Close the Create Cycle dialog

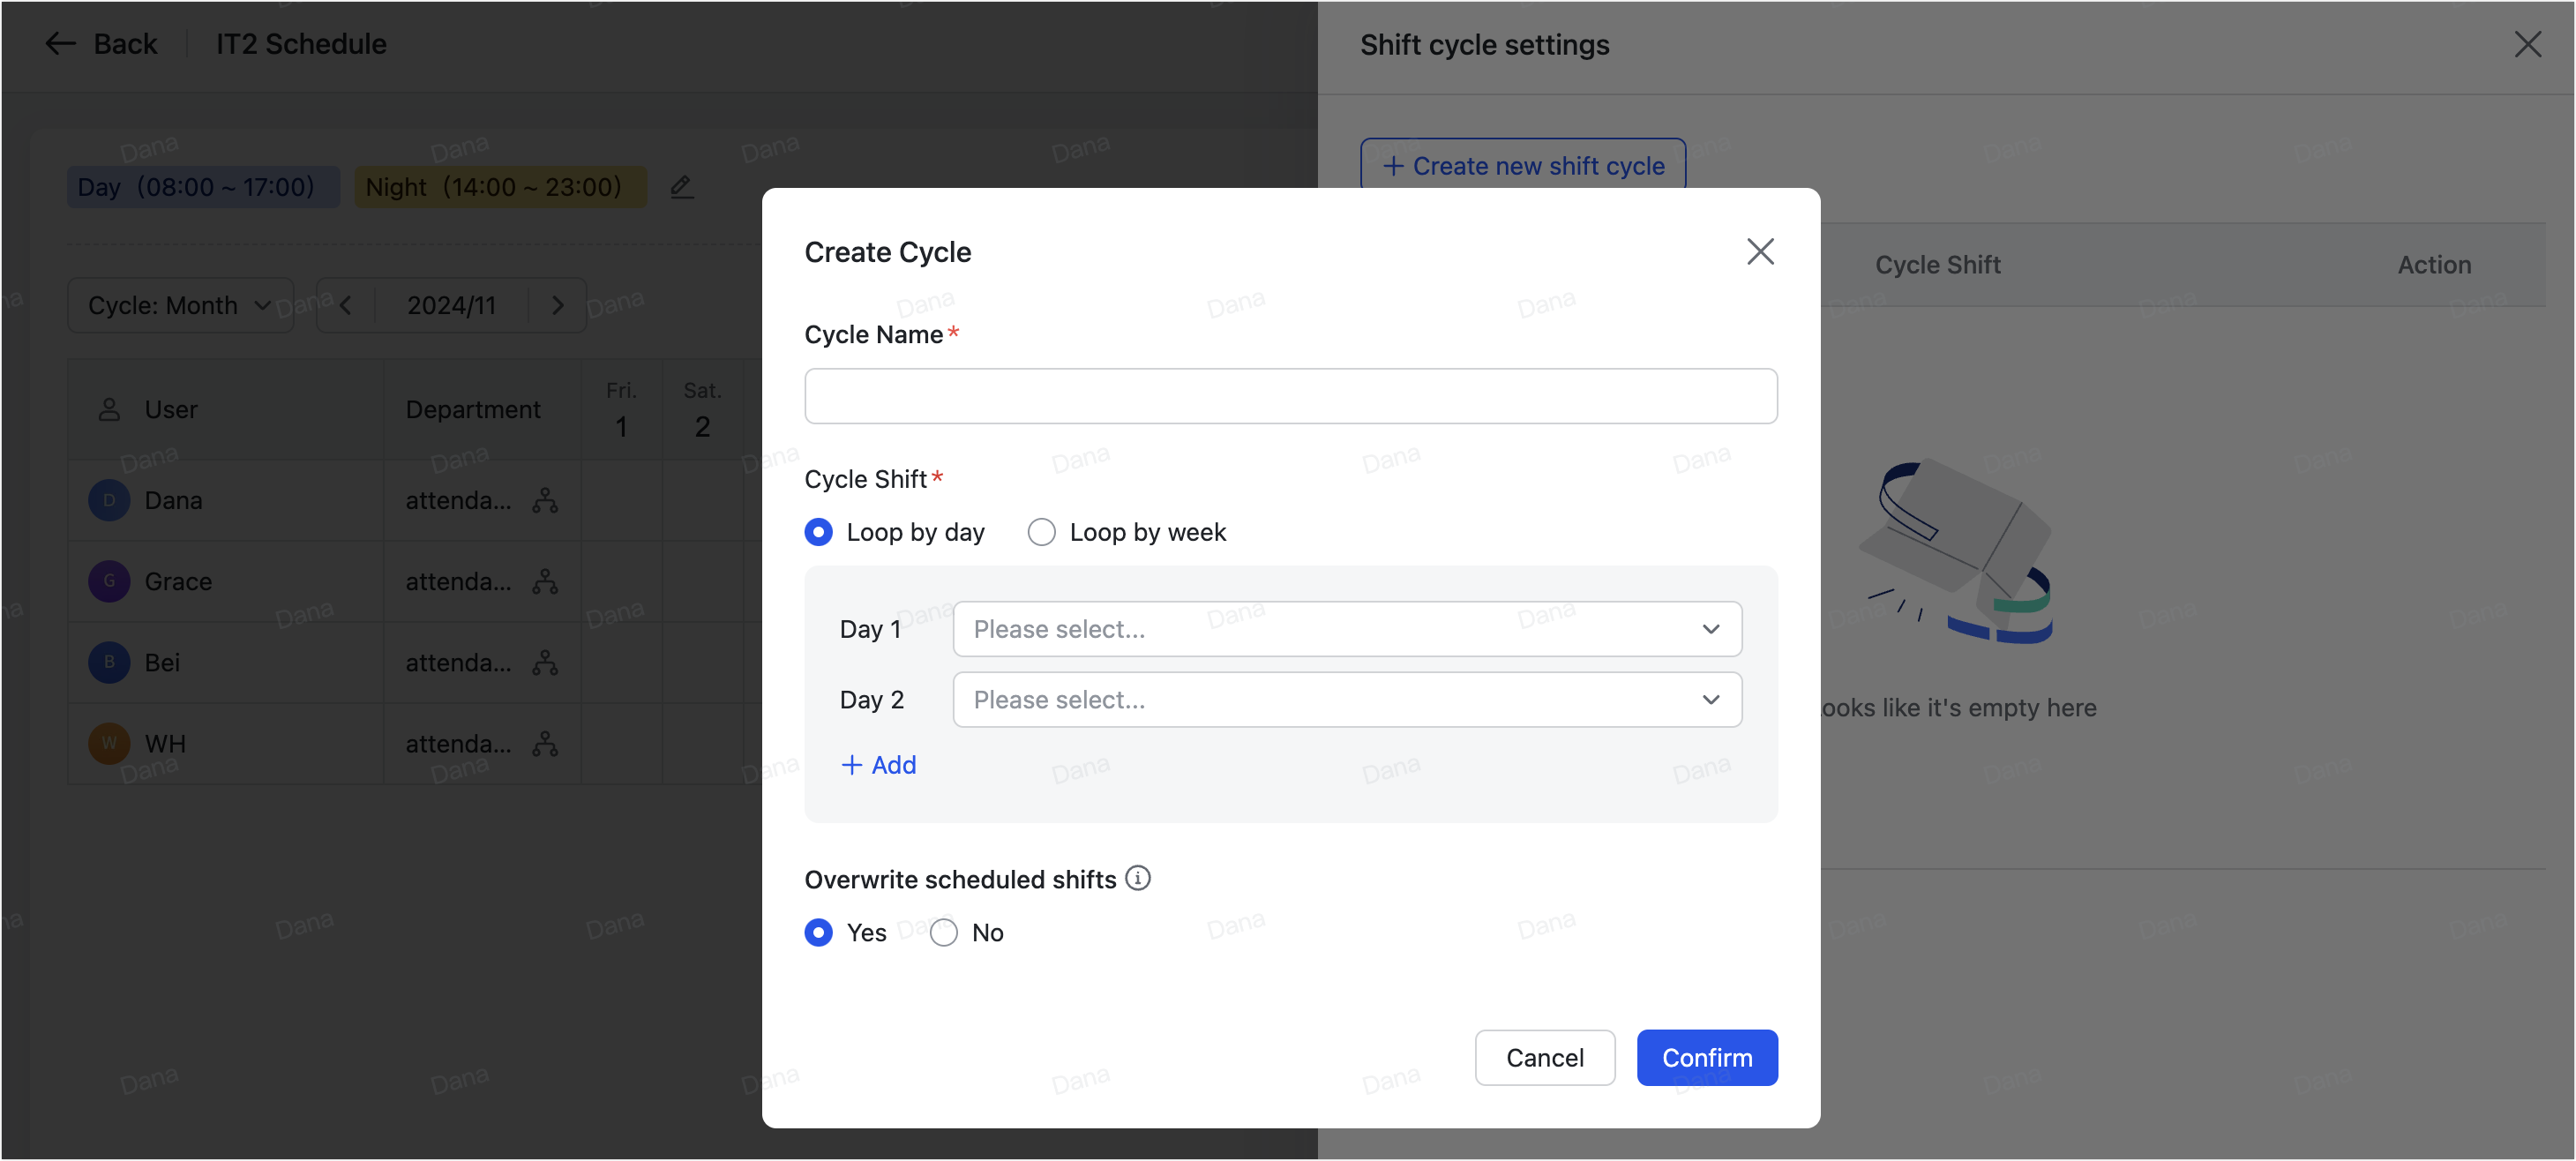[1760, 251]
